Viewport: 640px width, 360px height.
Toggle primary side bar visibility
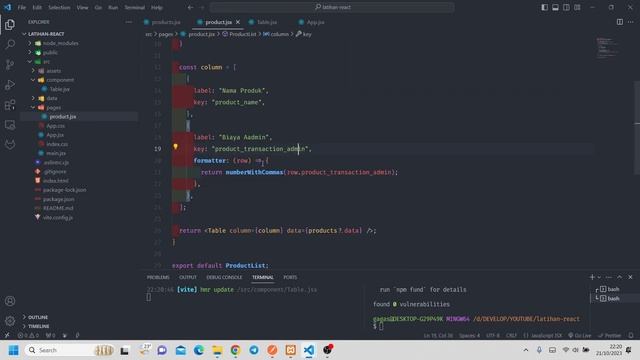pos(544,7)
